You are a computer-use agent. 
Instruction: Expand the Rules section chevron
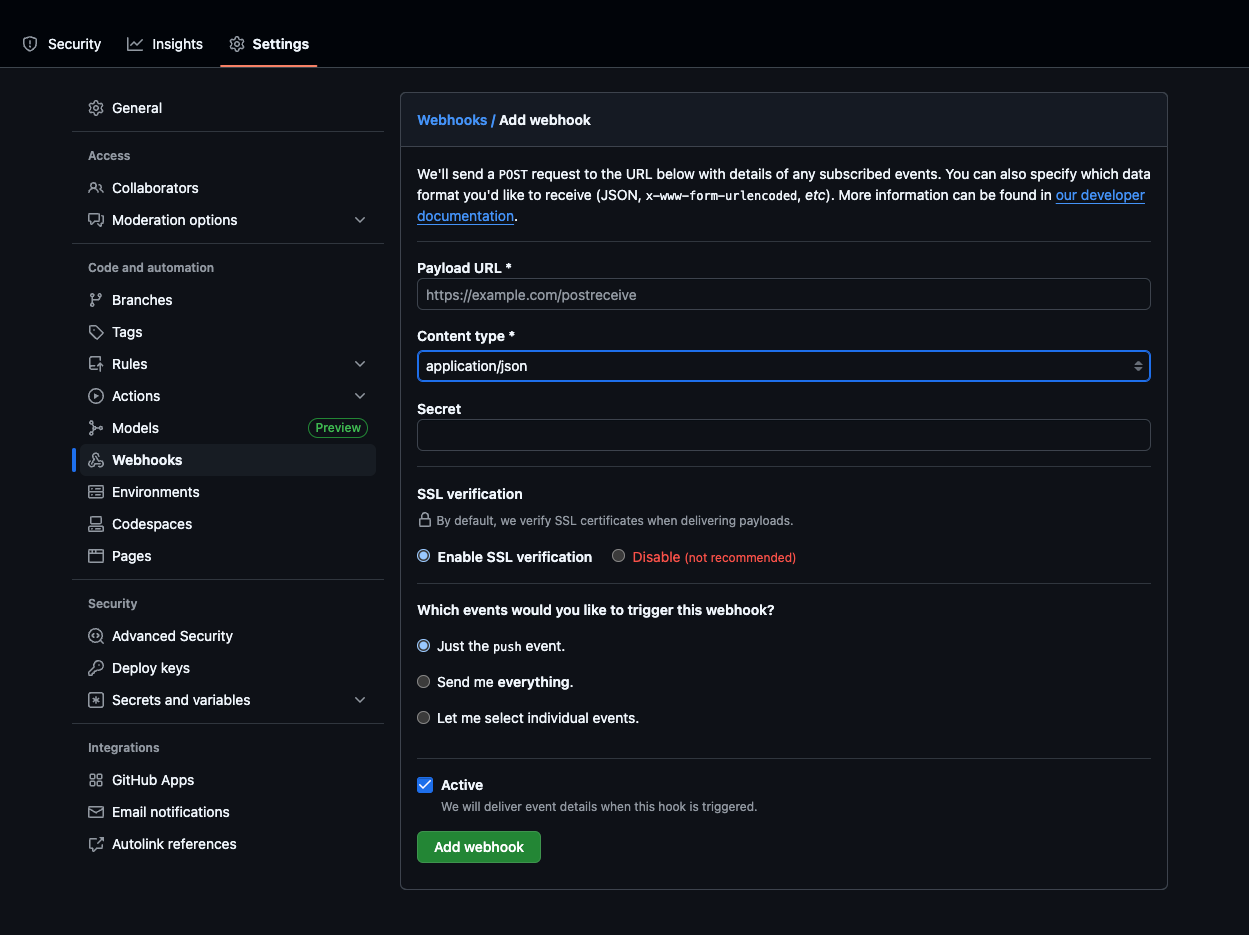360,364
